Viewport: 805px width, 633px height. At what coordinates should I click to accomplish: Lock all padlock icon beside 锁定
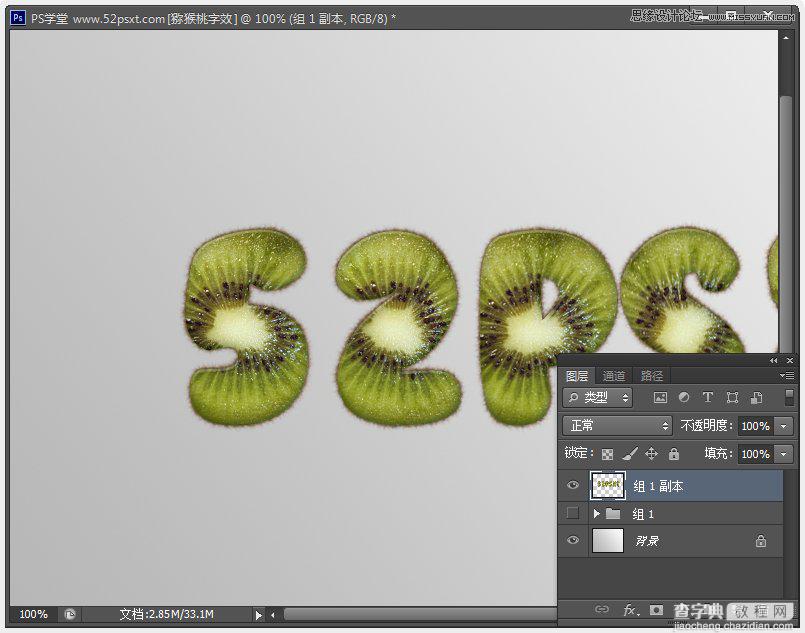pyautogui.click(x=674, y=454)
